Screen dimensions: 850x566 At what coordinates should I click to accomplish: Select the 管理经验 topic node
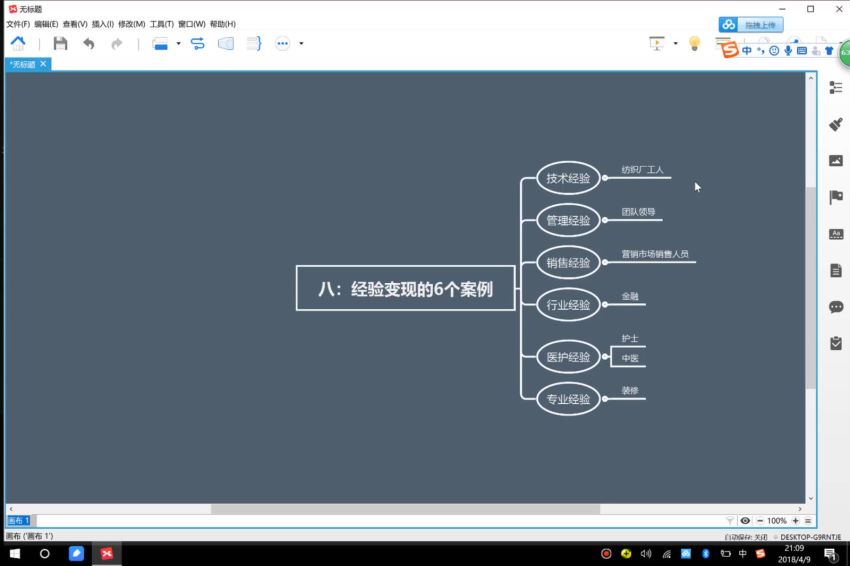[568, 220]
